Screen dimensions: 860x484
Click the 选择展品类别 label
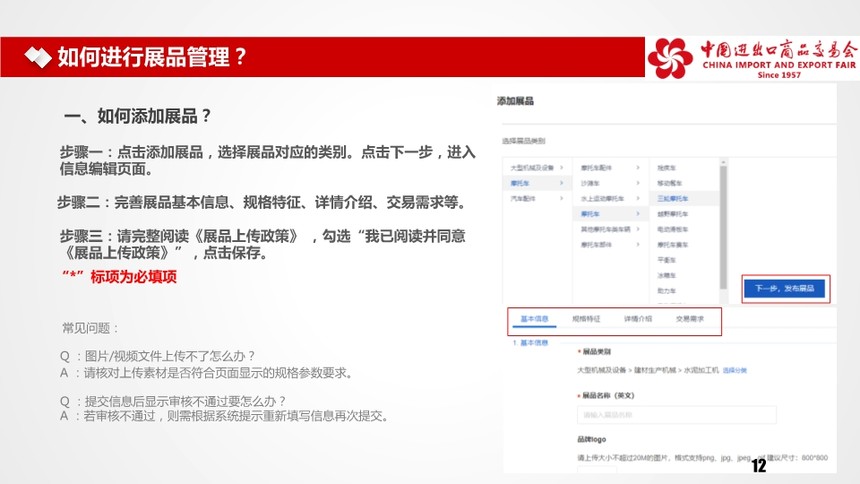click(x=523, y=141)
